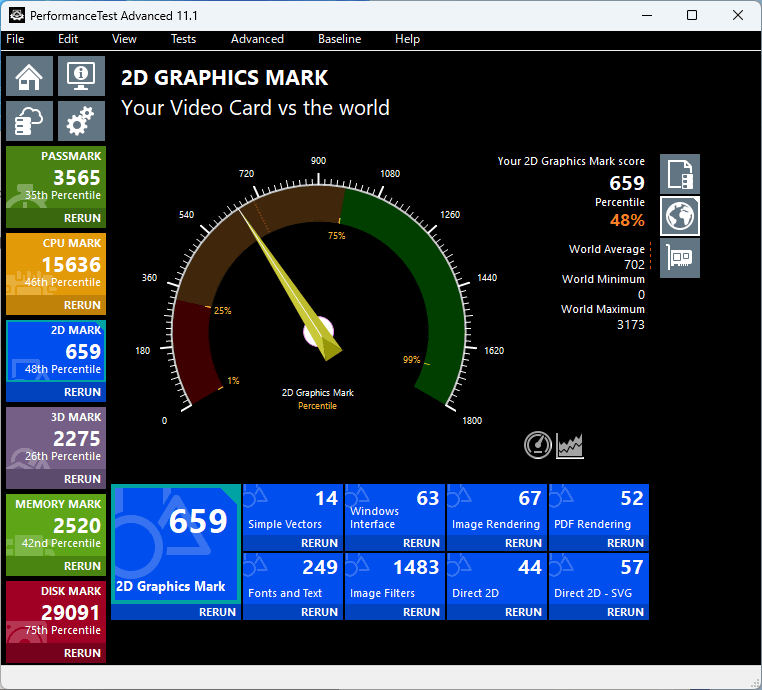Open the settings gears icon
762x690 pixels.
coord(81,121)
